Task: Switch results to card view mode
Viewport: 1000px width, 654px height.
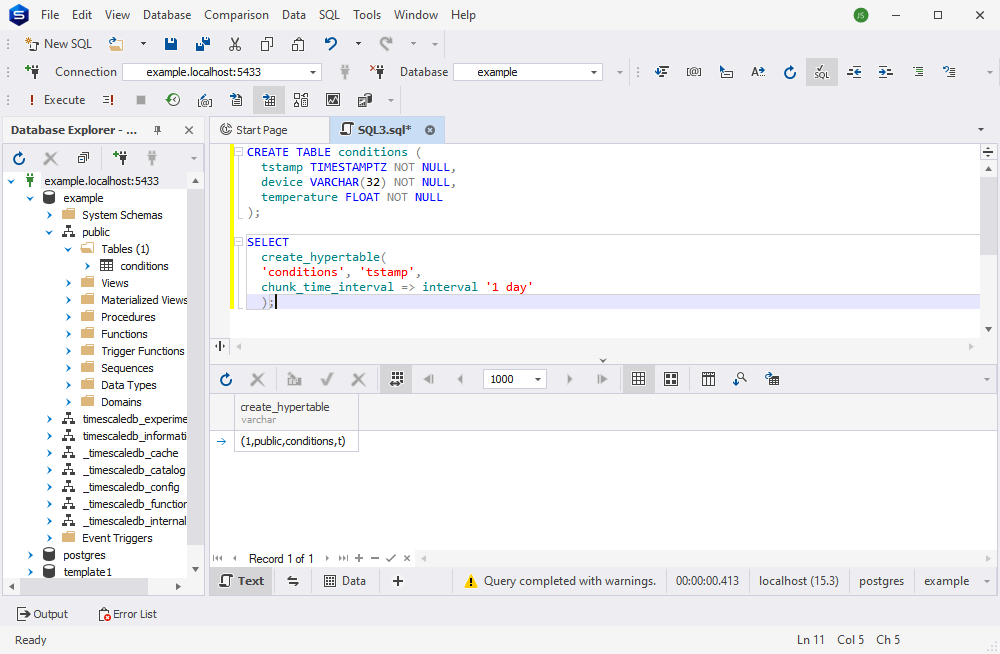Action: (671, 380)
